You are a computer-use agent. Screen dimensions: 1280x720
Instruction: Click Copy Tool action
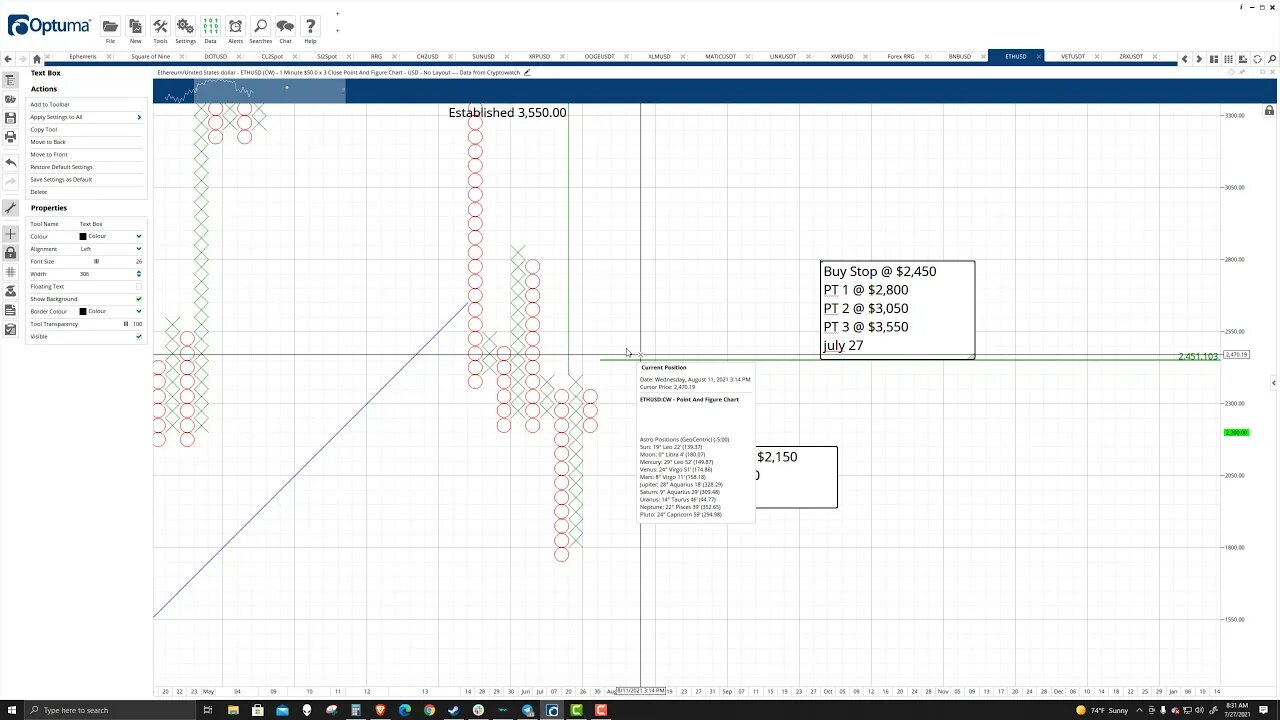[44, 129]
